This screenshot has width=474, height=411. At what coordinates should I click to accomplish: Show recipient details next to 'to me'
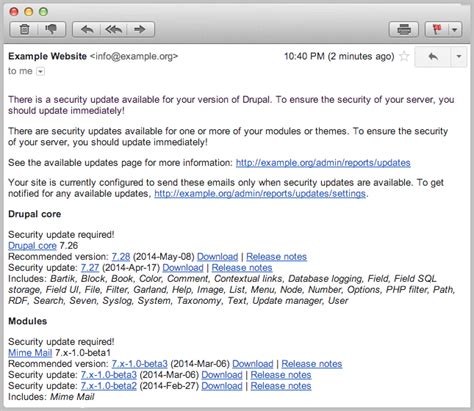pyautogui.click(x=40, y=71)
